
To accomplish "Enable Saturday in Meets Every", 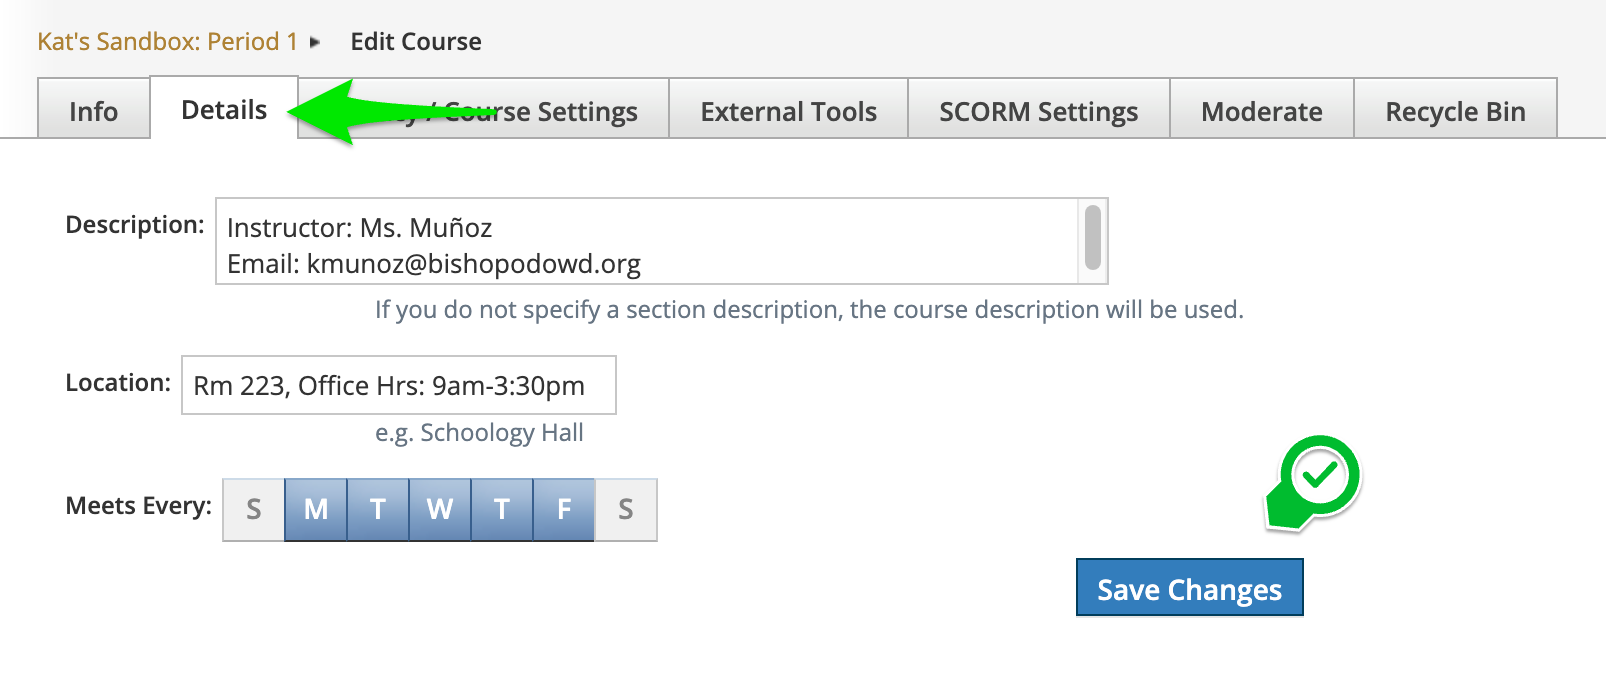I will [x=626, y=510].
